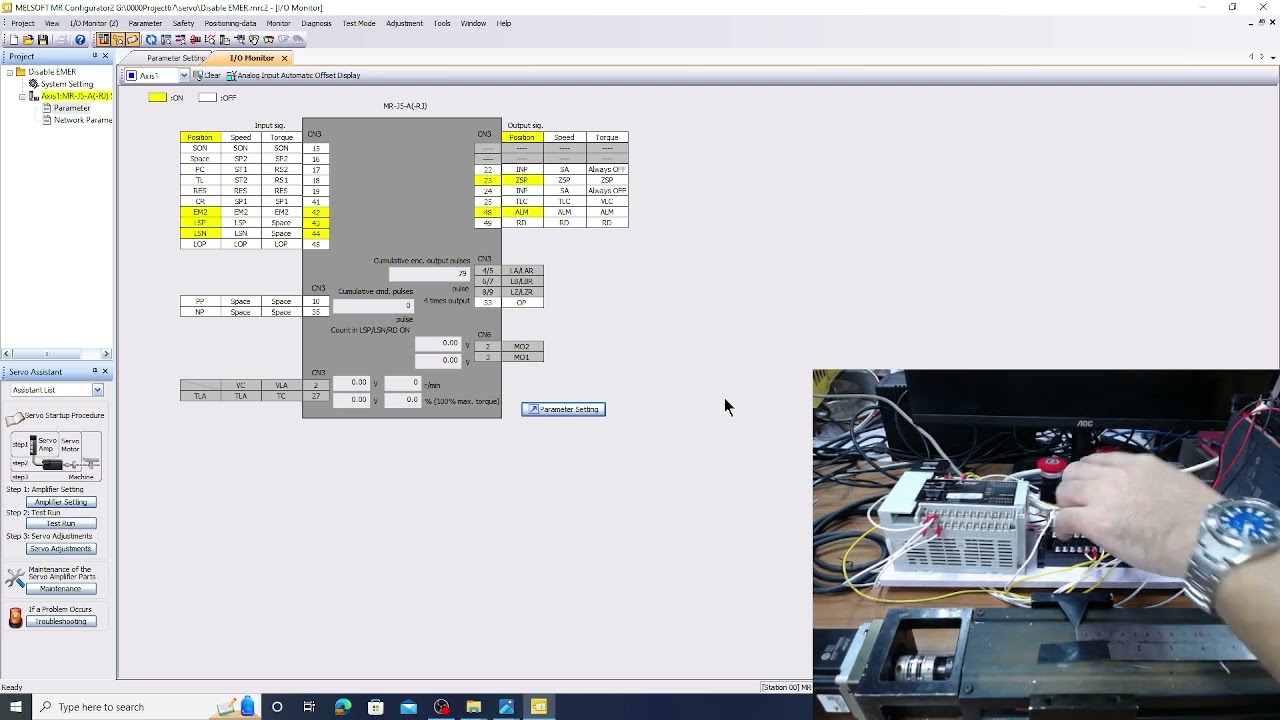The height and width of the screenshot is (720, 1280).
Task: Click the New project toolbar icon
Action: [14, 40]
